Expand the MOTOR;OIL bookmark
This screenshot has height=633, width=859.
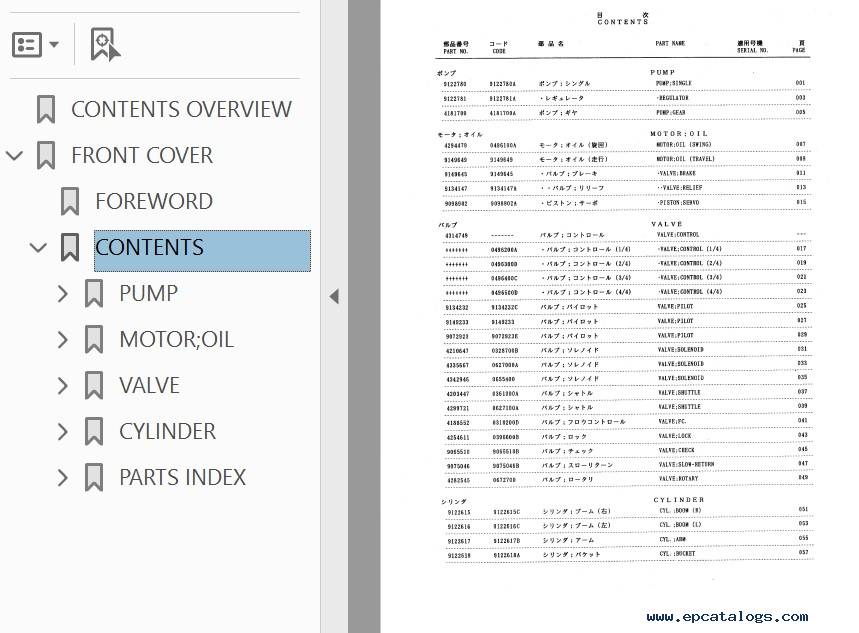63,340
